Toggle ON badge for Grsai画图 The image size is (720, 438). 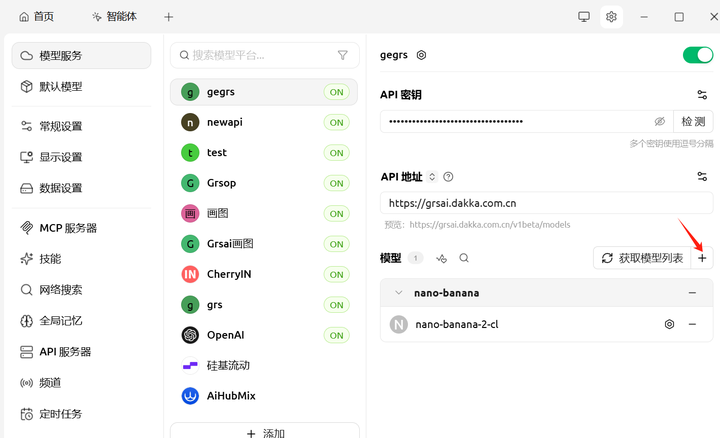coord(337,244)
